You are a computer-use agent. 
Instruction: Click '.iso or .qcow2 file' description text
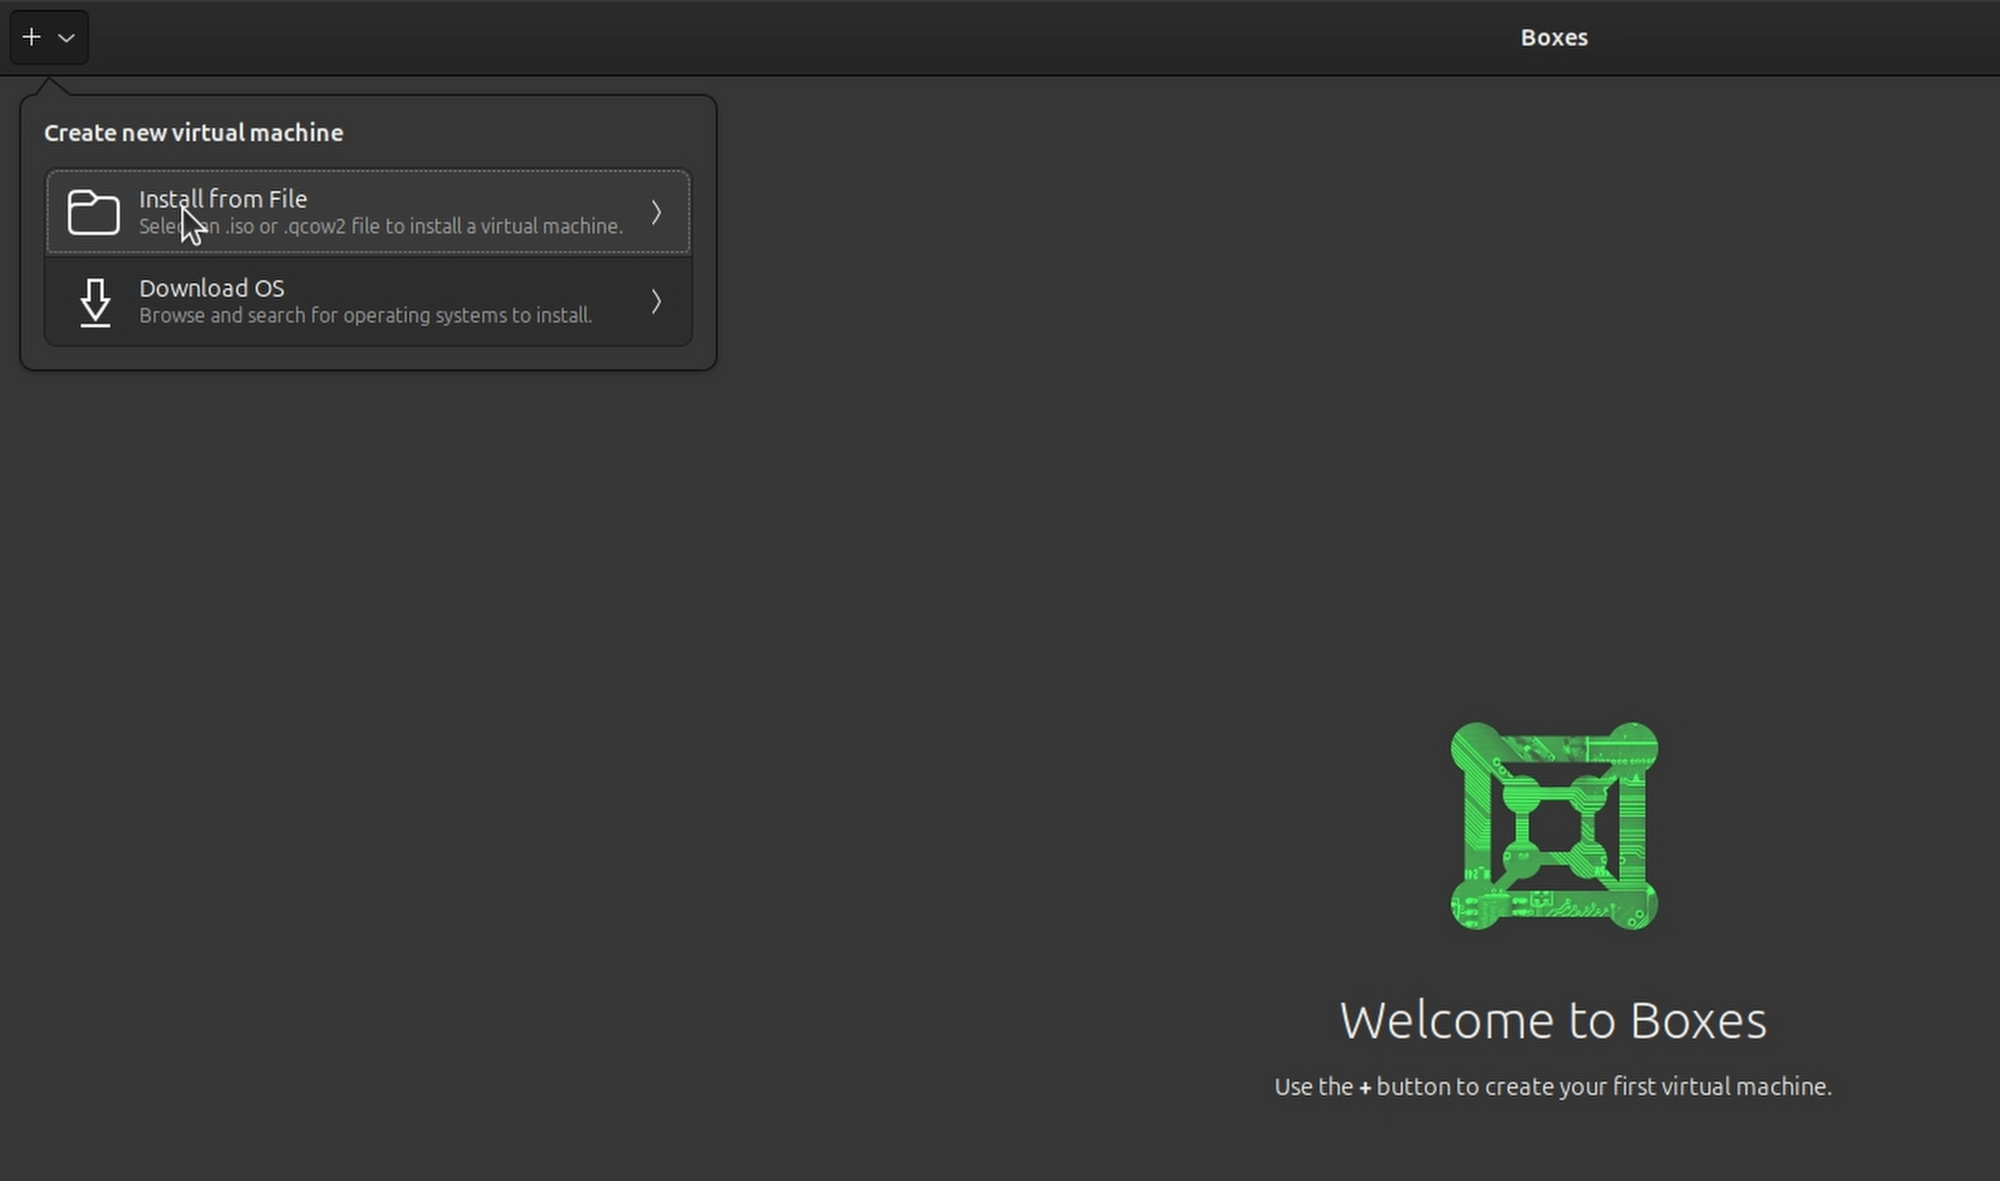381,226
